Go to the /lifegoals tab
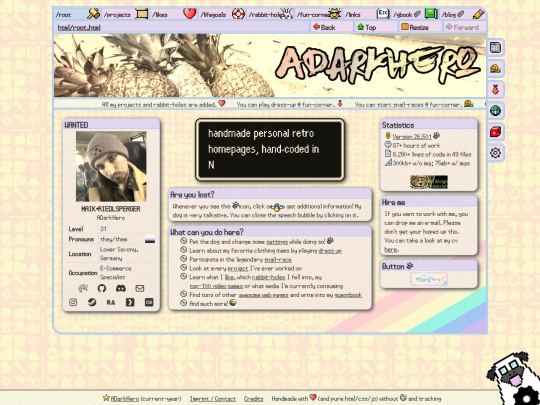This screenshot has height=405, width=540. (x=222, y=14)
